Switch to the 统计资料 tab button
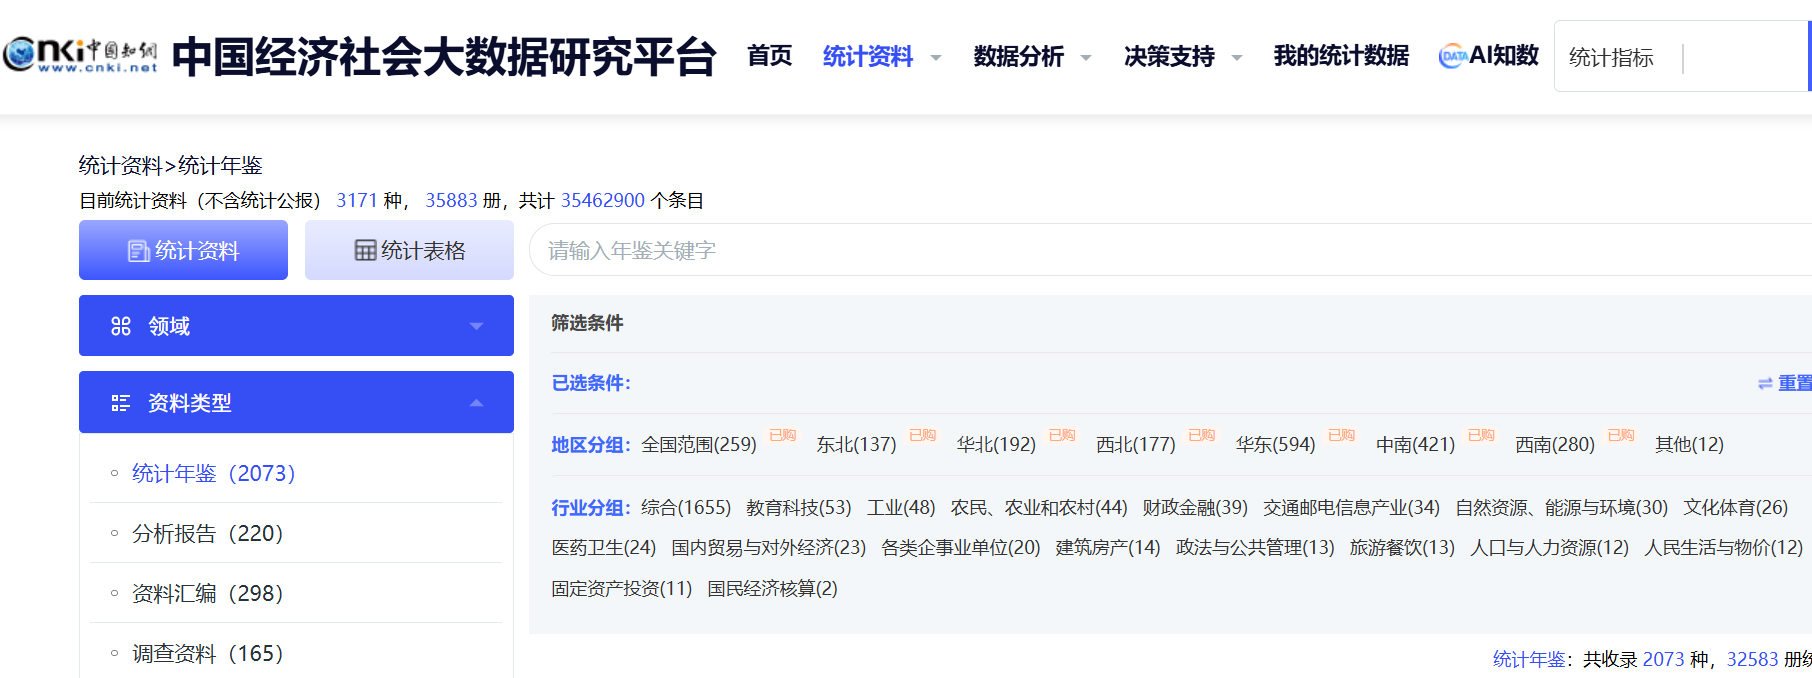The image size is (1812, 678). point(183,250)
